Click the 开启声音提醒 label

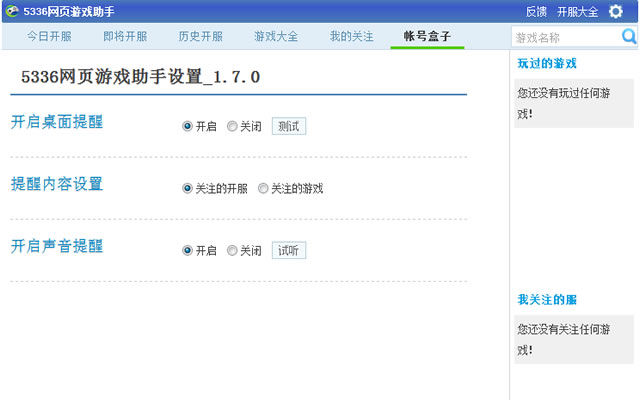(x=57, y=246)
